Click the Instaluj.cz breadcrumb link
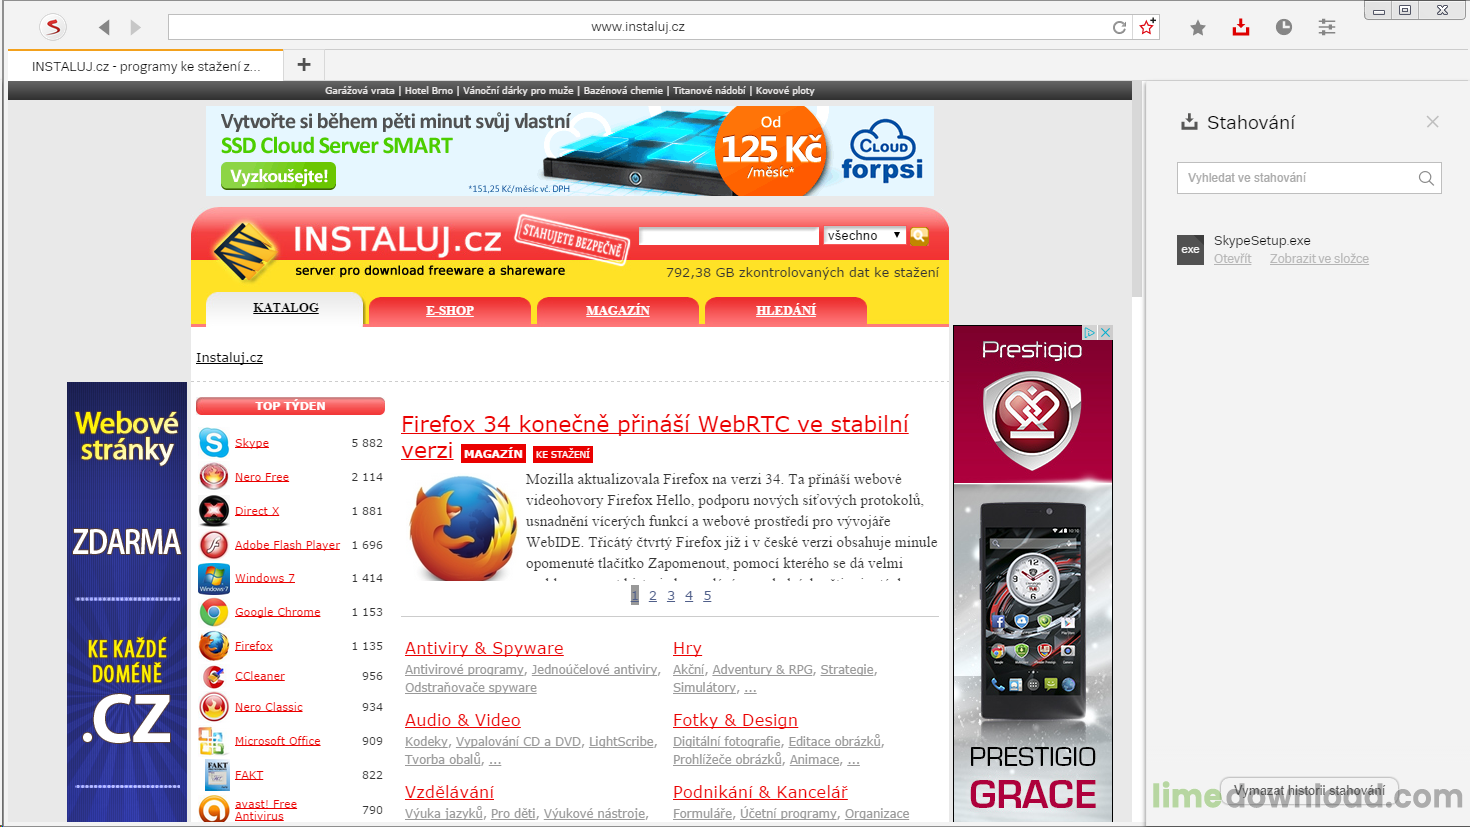 click(x=229, y=358)
